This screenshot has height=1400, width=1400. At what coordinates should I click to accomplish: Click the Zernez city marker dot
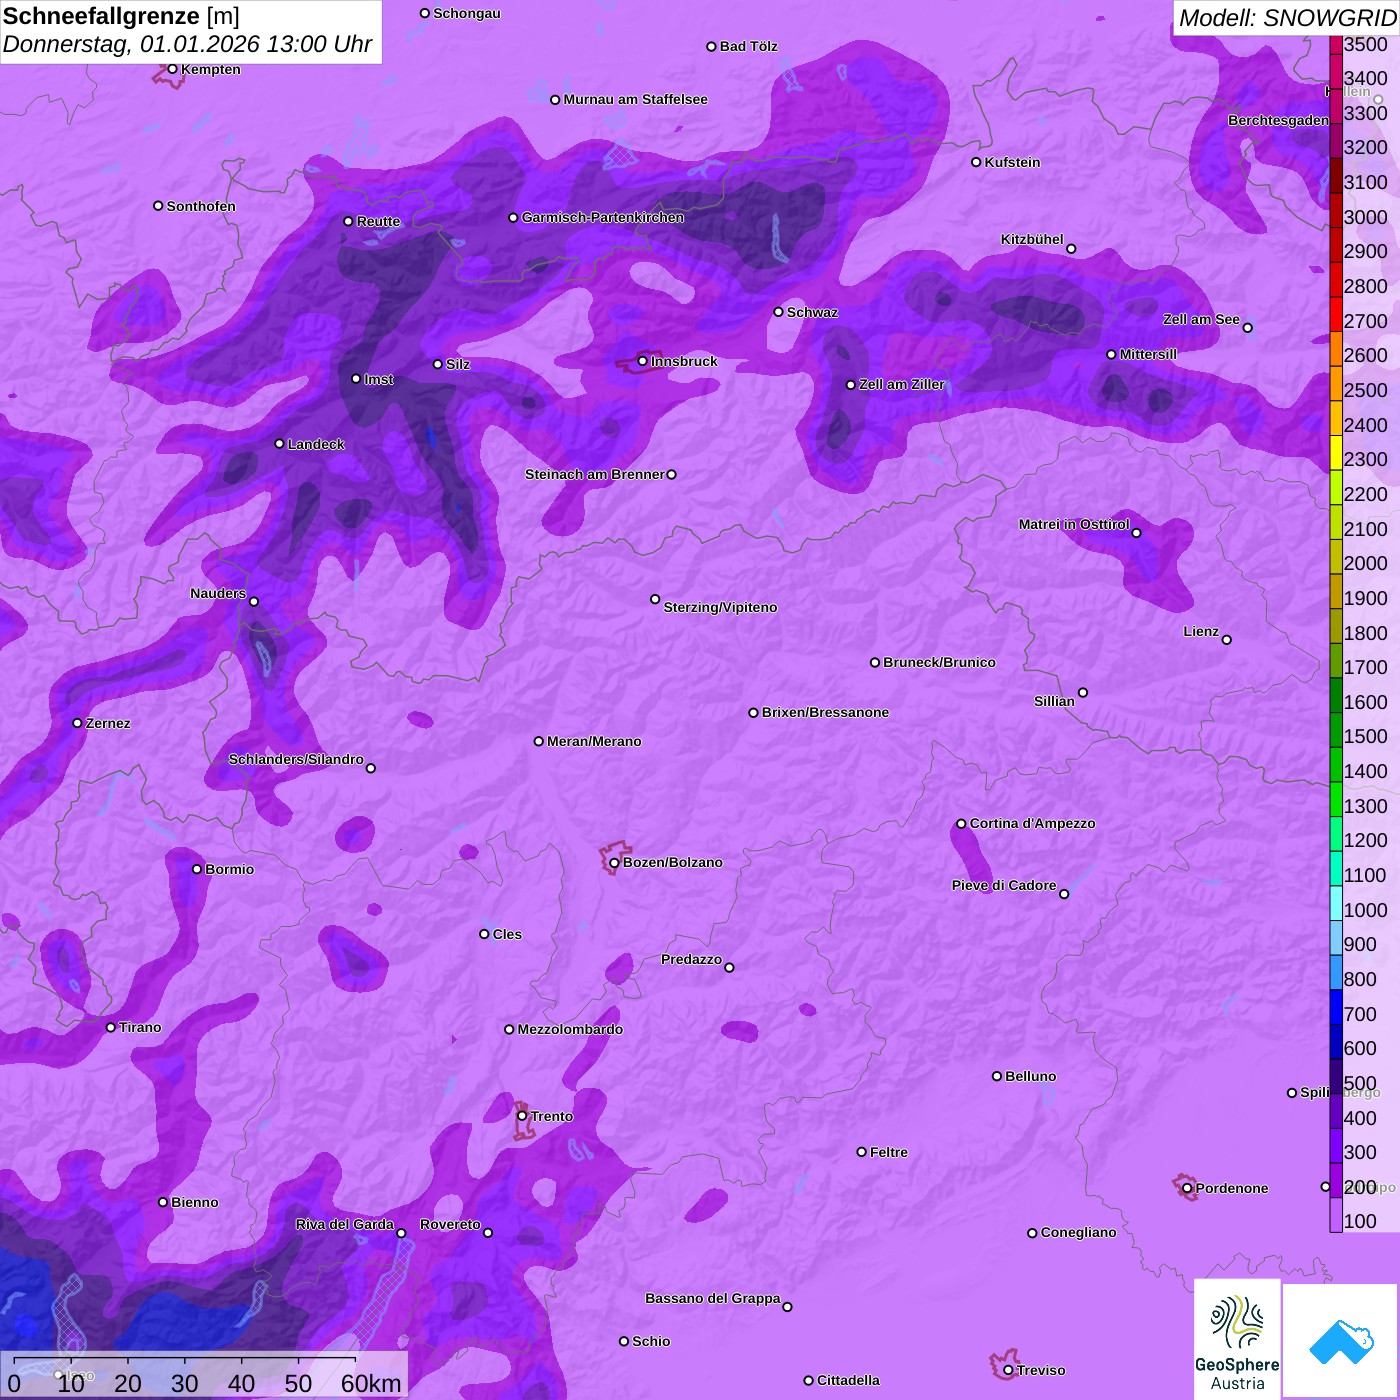(x=77, y=723)
